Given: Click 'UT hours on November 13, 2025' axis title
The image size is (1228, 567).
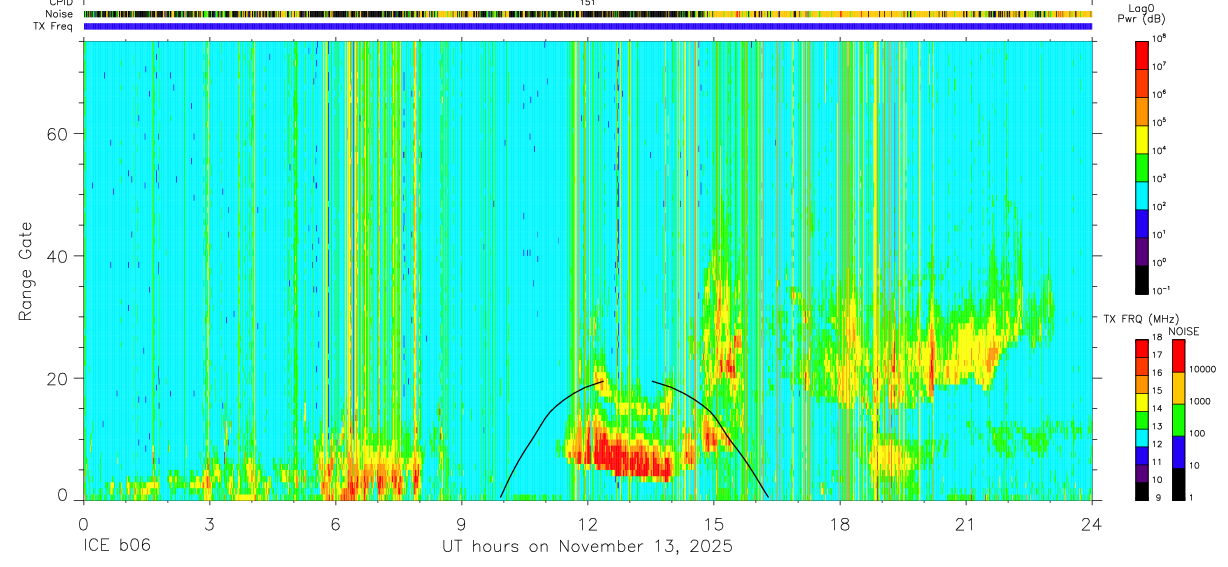Looking at the screenshot, I should click(588, 547).
